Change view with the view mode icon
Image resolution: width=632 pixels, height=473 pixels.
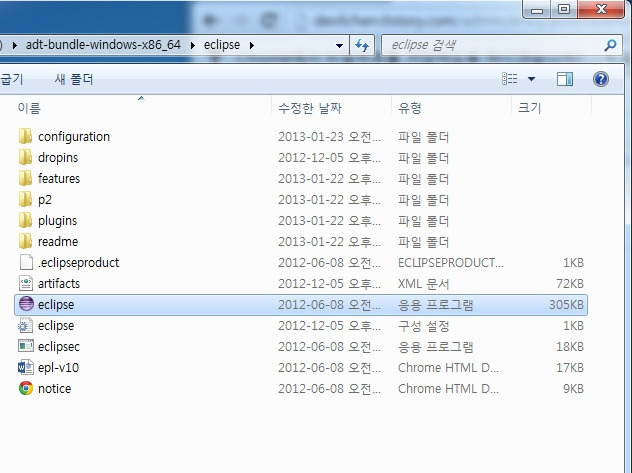pyautogui.click(x=509, y=79)
